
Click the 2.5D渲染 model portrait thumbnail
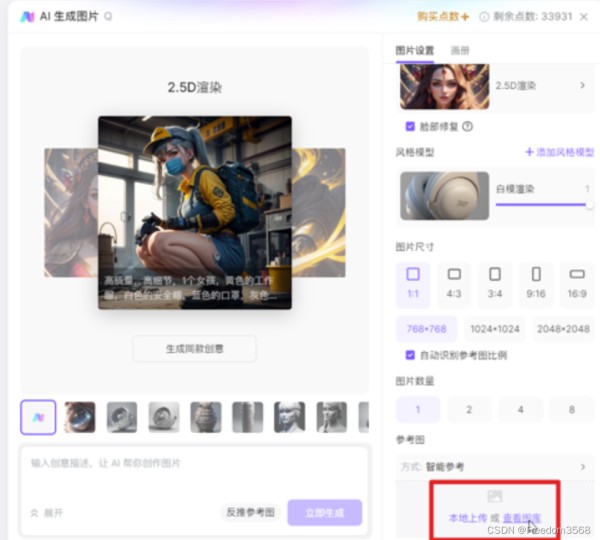pyautogui.click(x=444, y=86)
